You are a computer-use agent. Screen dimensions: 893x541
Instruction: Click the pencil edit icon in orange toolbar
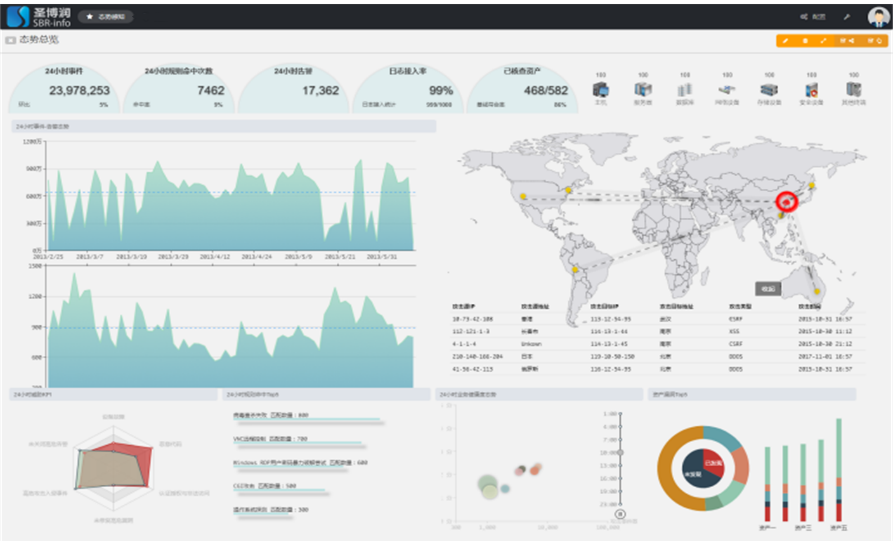coord(786,41)
